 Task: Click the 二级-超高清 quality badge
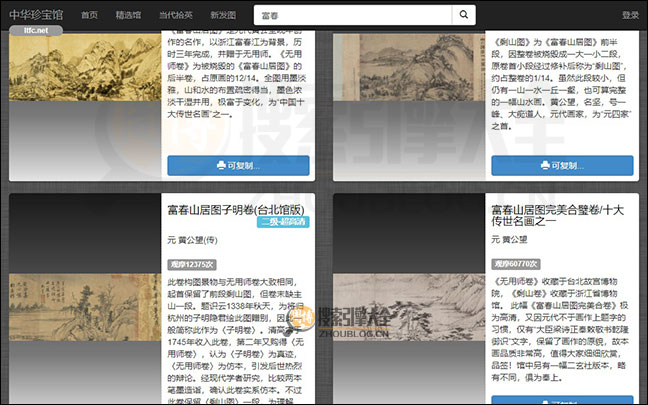(x=283, y=222)
